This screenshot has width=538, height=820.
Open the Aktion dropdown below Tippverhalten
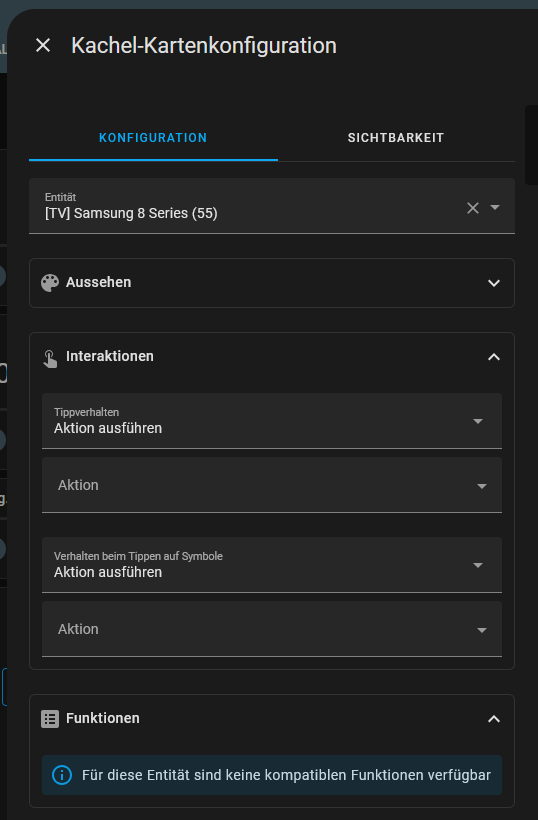click(272, 485)
